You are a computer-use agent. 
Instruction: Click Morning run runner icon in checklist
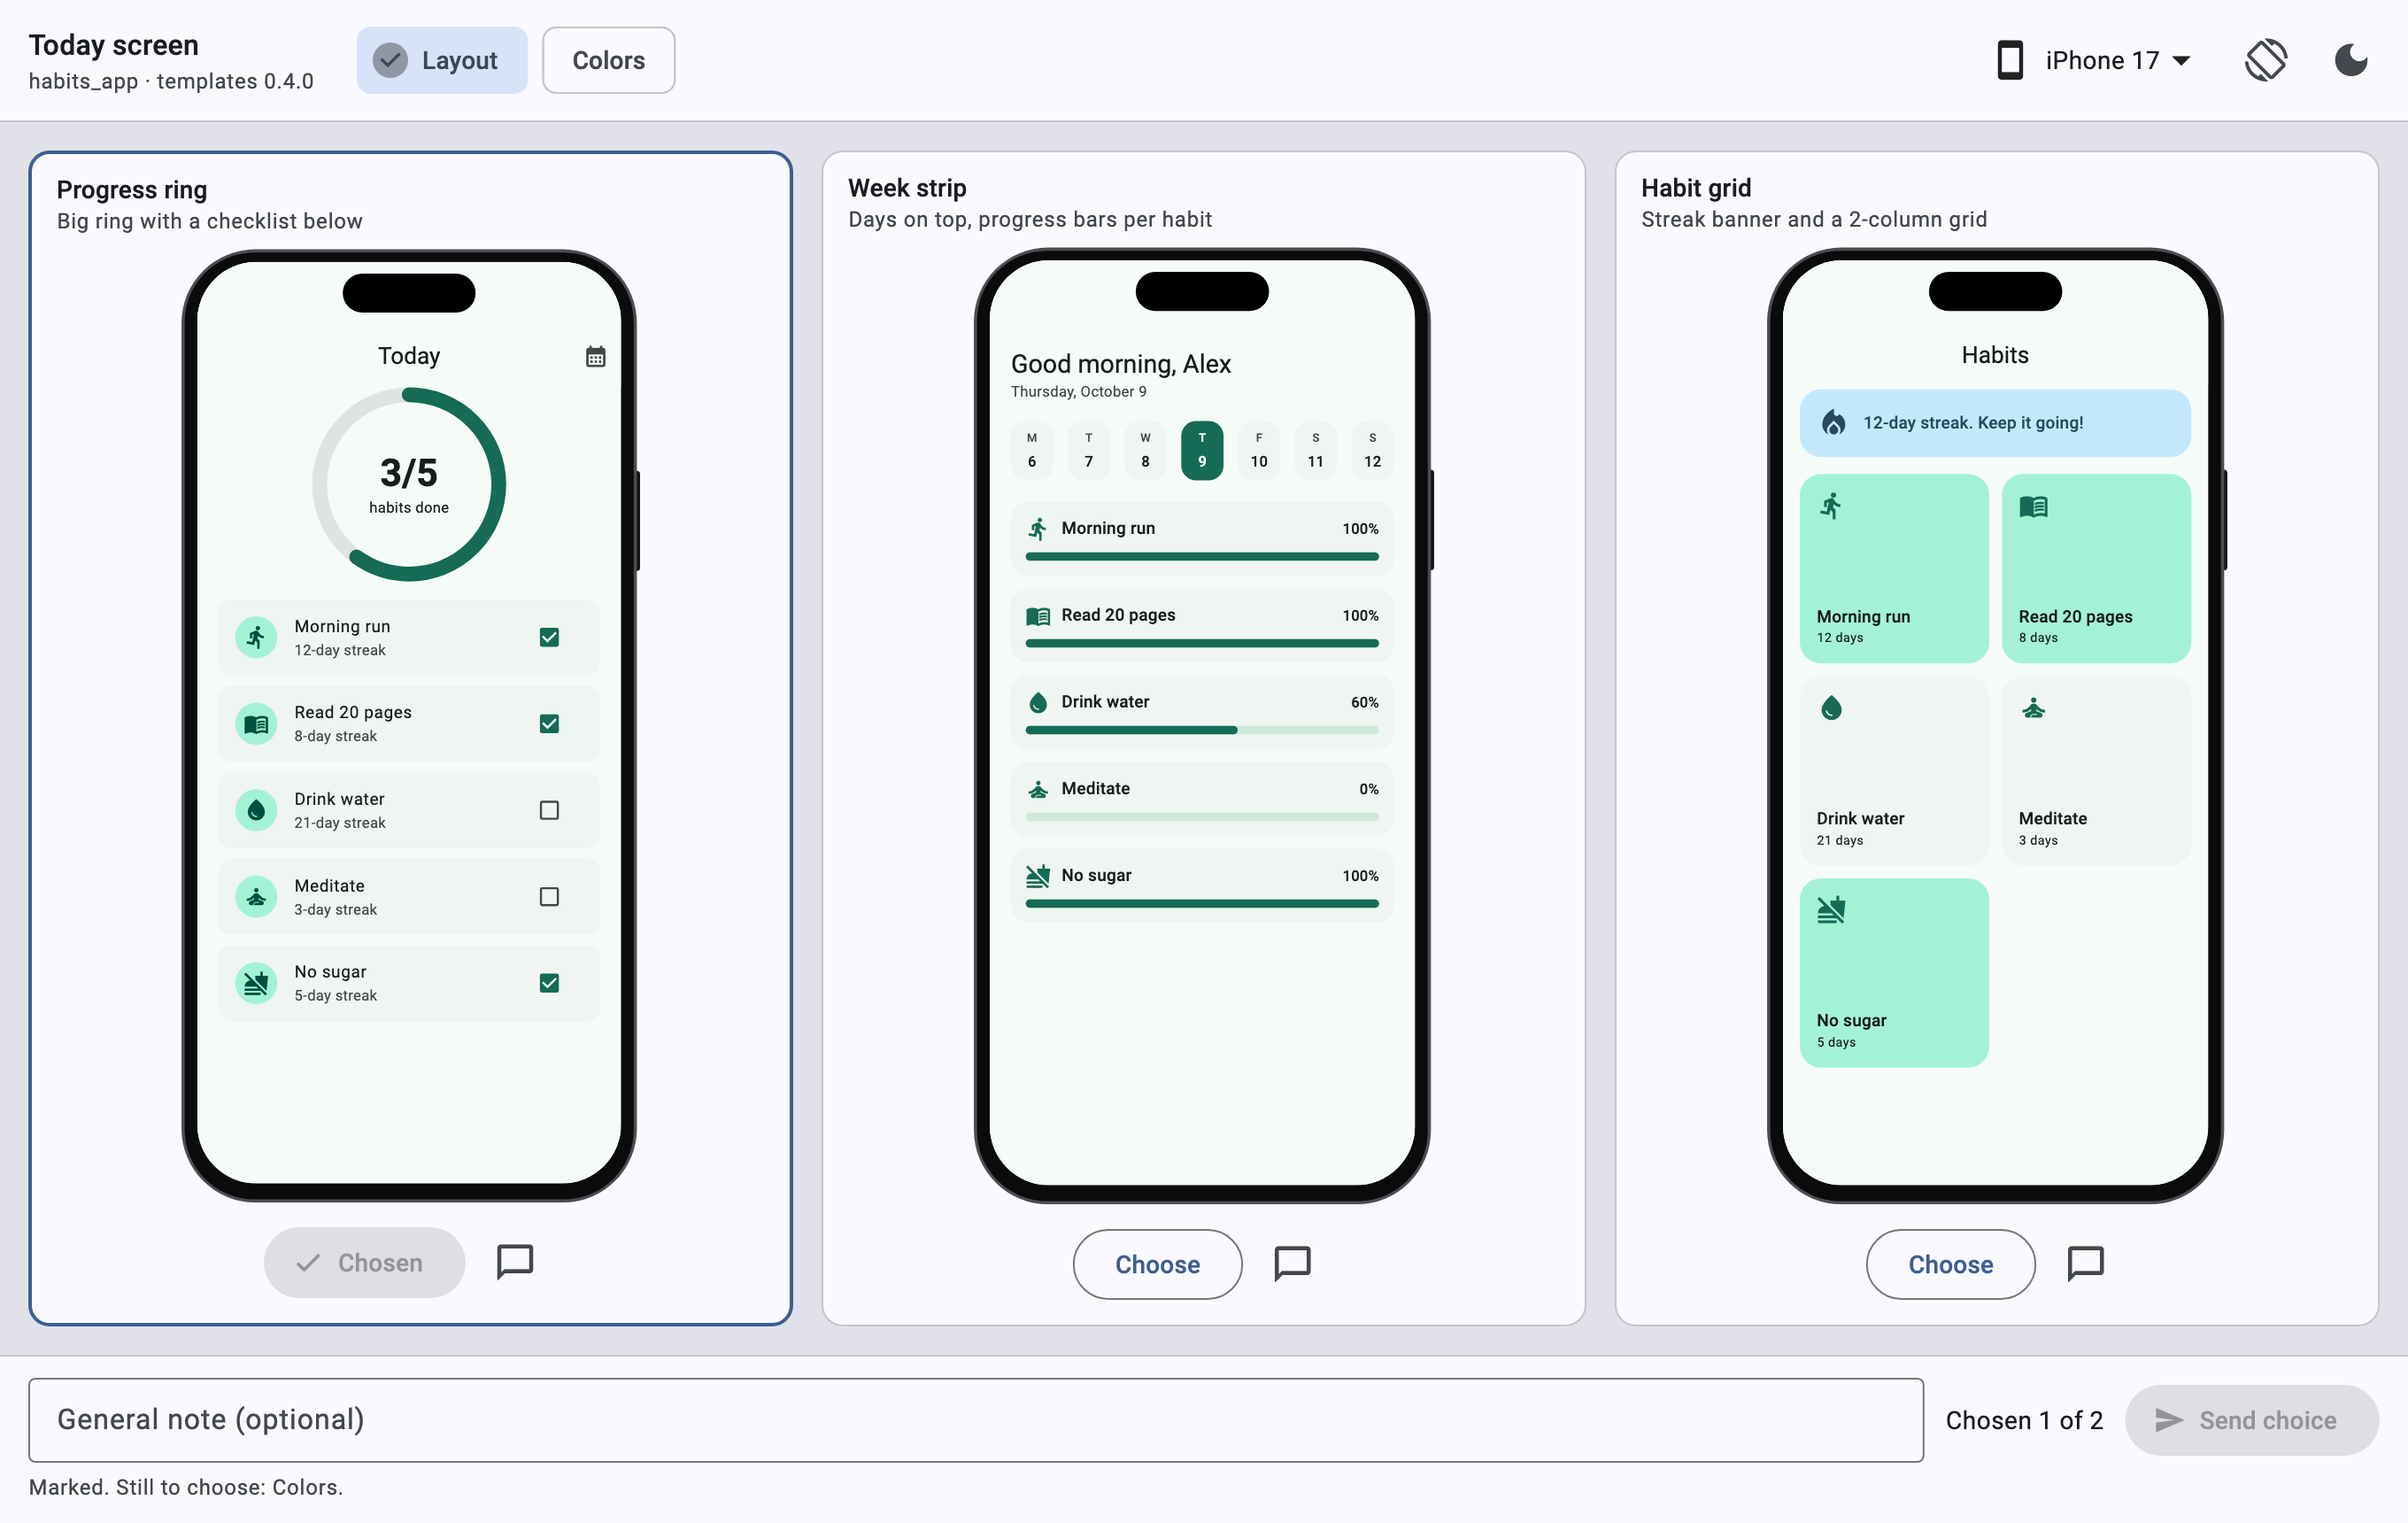point(256,637)
